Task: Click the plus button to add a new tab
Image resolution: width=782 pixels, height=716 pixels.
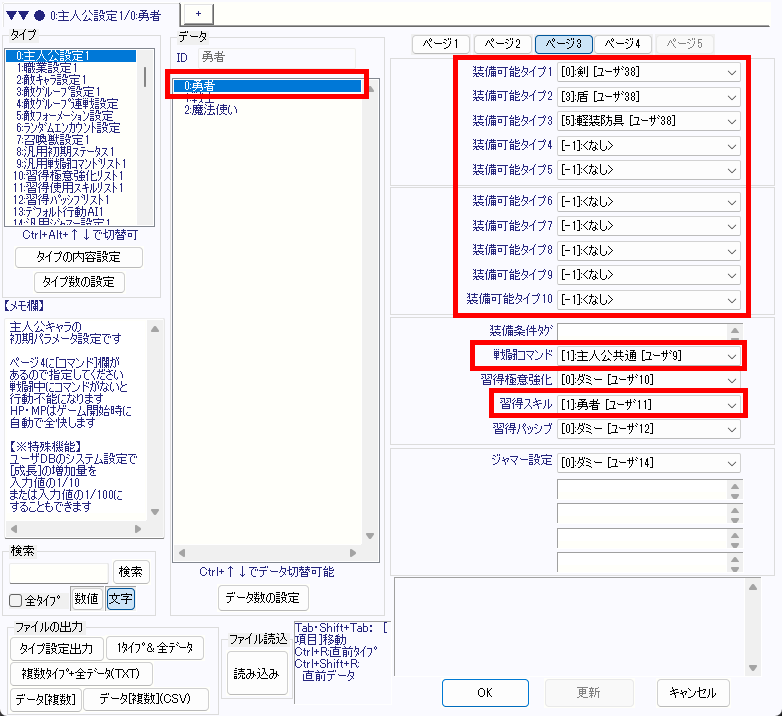Action: coord(198,11)
